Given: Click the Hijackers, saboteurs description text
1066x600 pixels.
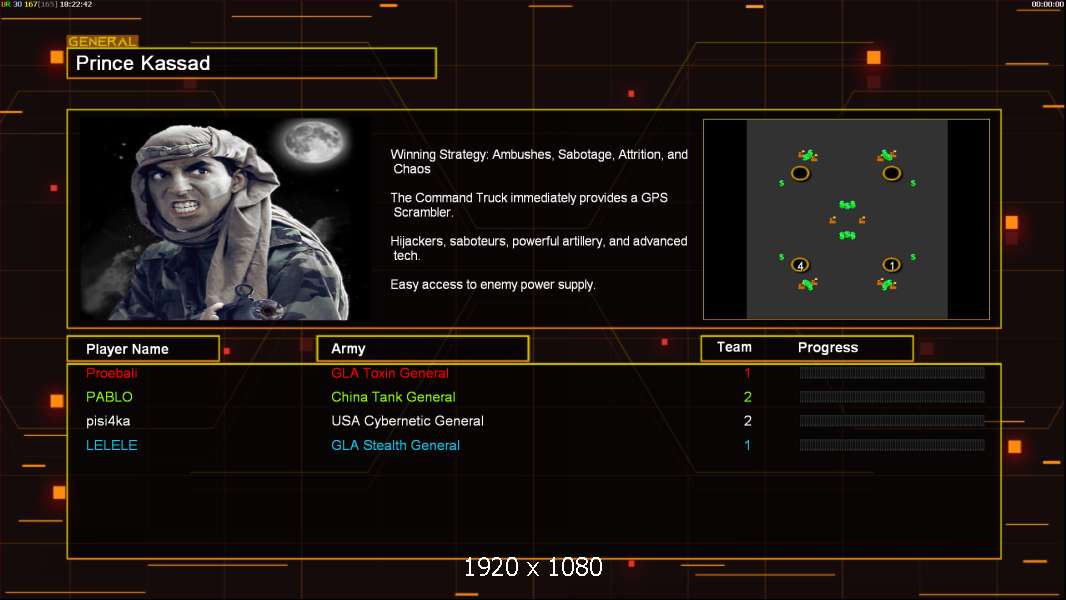Looking at the screenshot, I should (538, 248).
